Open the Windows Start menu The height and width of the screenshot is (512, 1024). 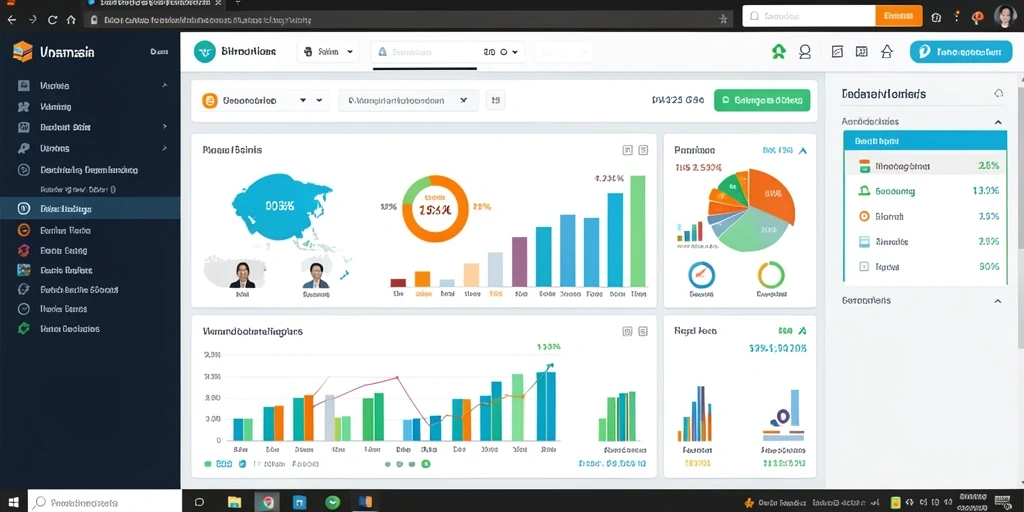pyautogui.click(x=13, y=502)
